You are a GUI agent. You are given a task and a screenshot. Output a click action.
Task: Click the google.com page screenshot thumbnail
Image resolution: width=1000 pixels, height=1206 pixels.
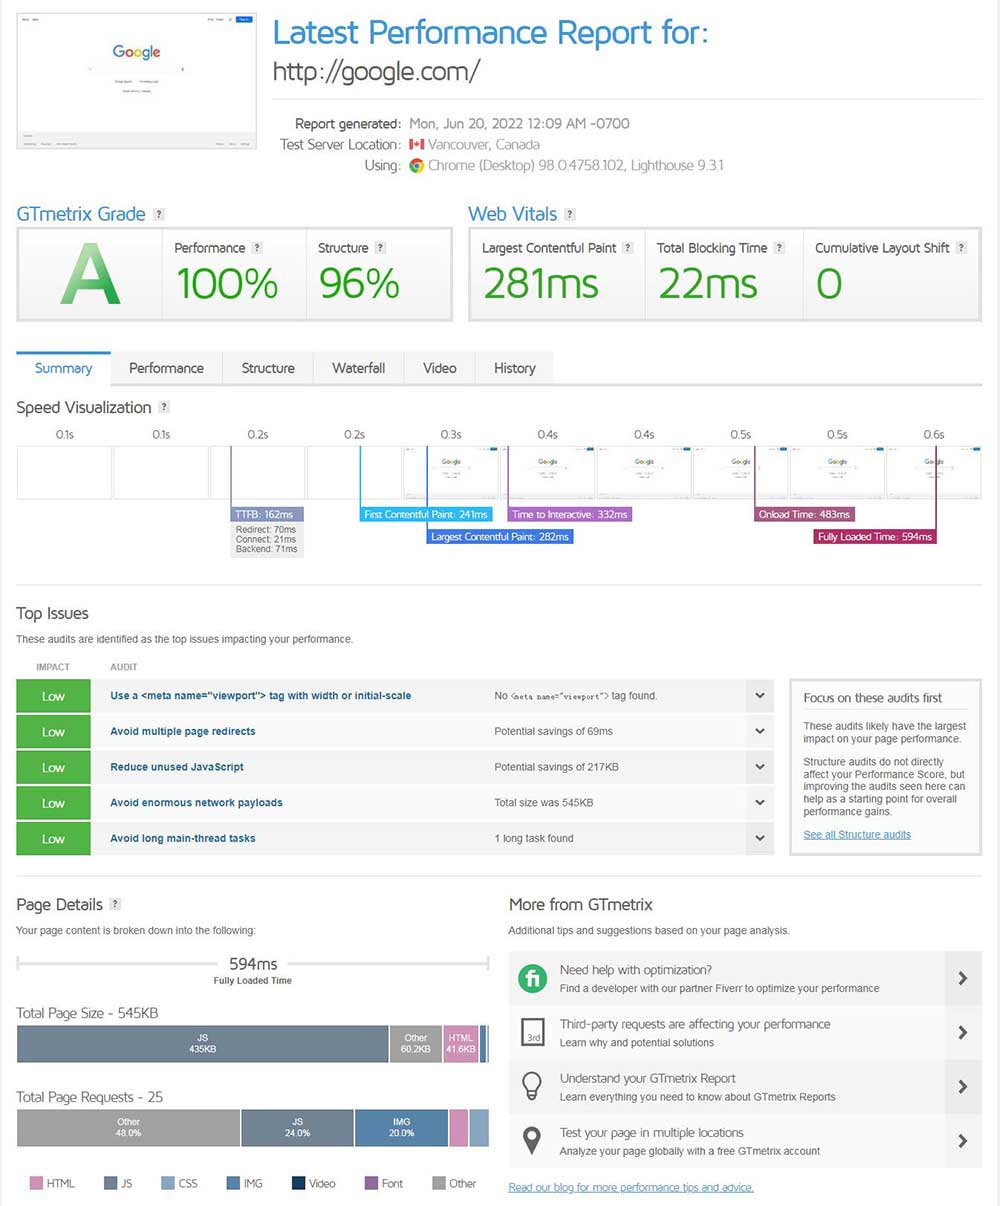137,81
